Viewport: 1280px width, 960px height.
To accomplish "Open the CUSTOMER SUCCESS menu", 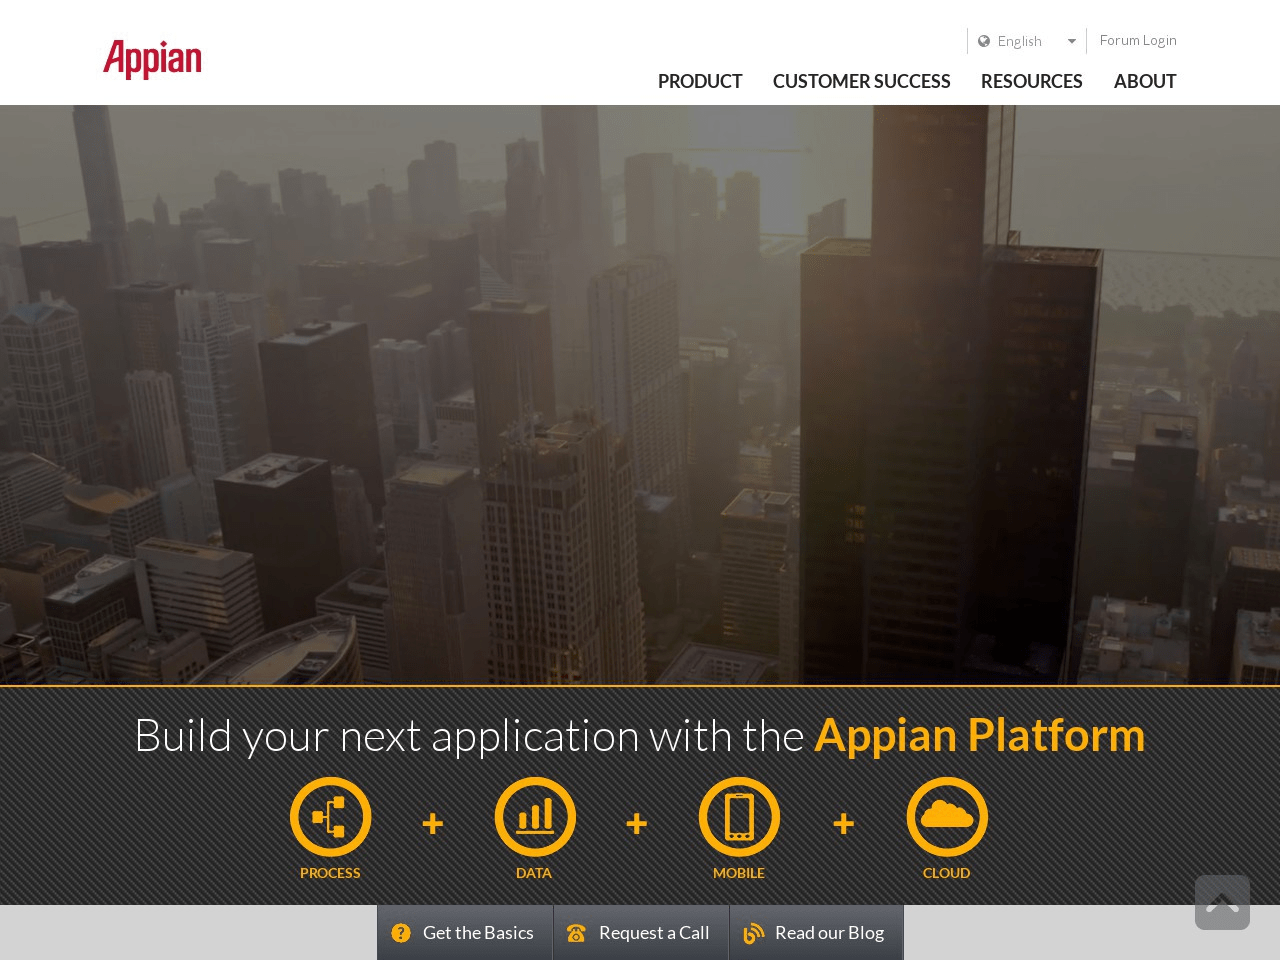I will (x=861, y=81).
